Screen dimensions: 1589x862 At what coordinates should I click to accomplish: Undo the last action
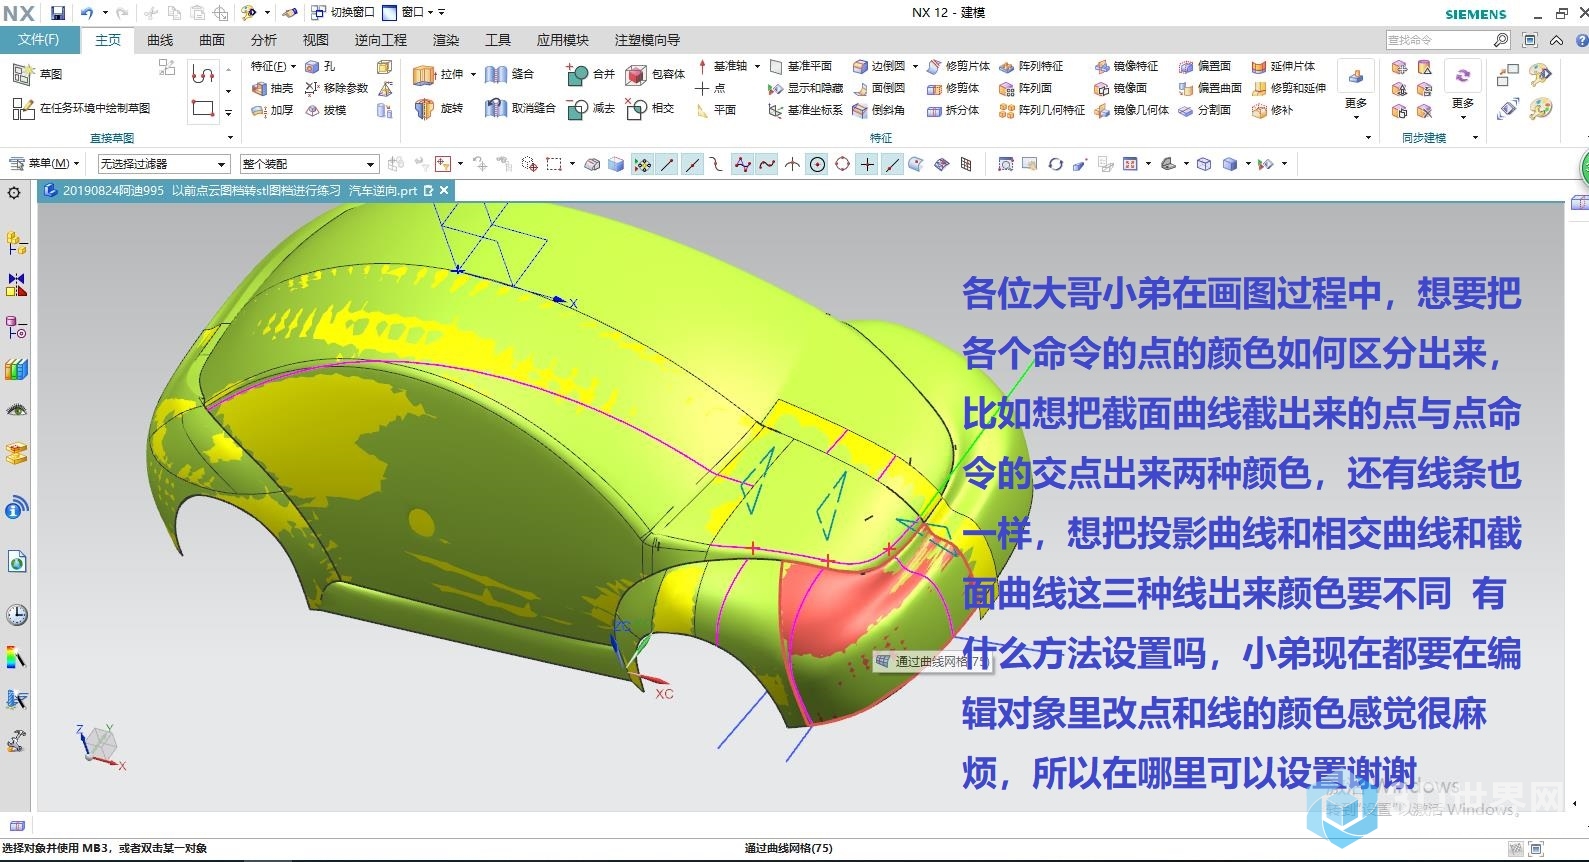pos(87,13)
